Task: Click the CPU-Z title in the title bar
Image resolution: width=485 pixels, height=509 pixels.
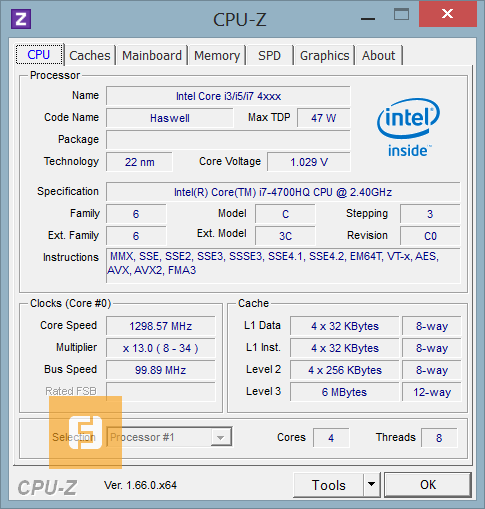Action: coord(239,19)
